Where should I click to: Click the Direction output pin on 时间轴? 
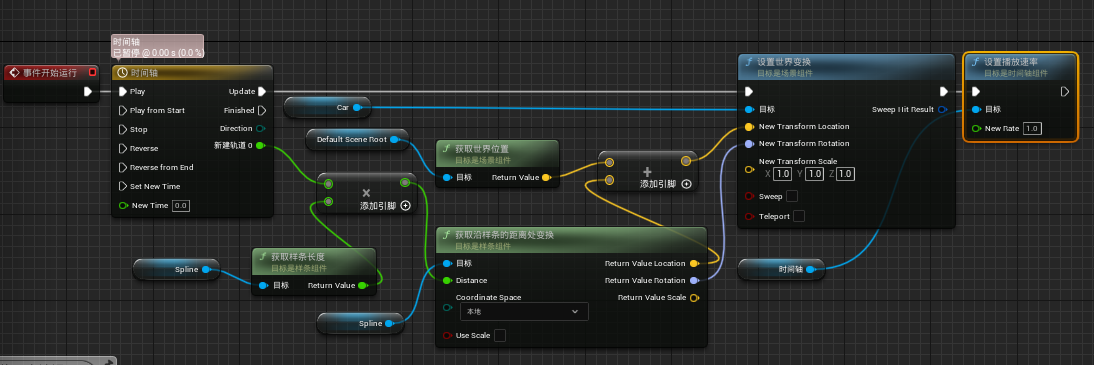[x=261, y=128]
